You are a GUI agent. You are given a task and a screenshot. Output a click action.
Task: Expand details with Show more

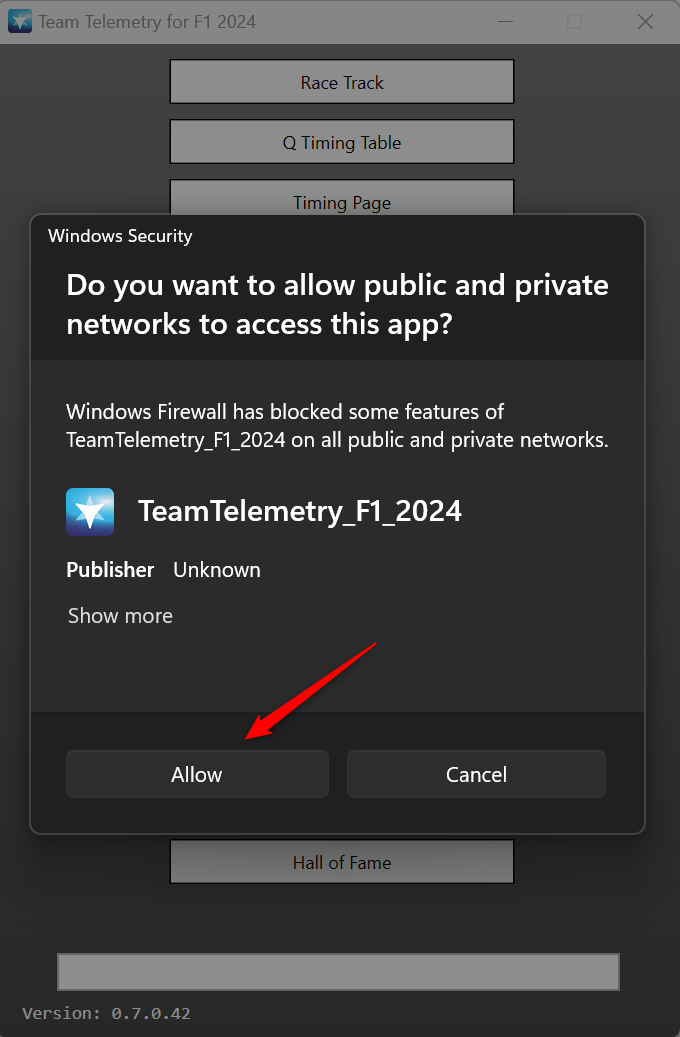tap(120, 616)
